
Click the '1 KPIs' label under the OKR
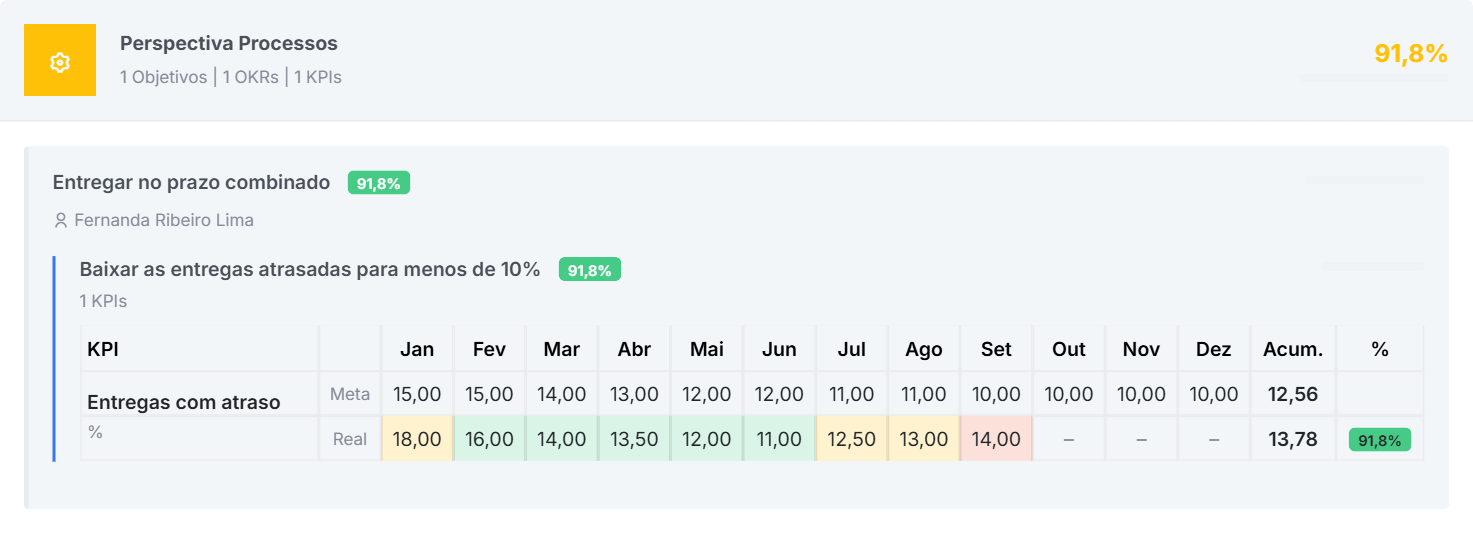coord(103,301)
